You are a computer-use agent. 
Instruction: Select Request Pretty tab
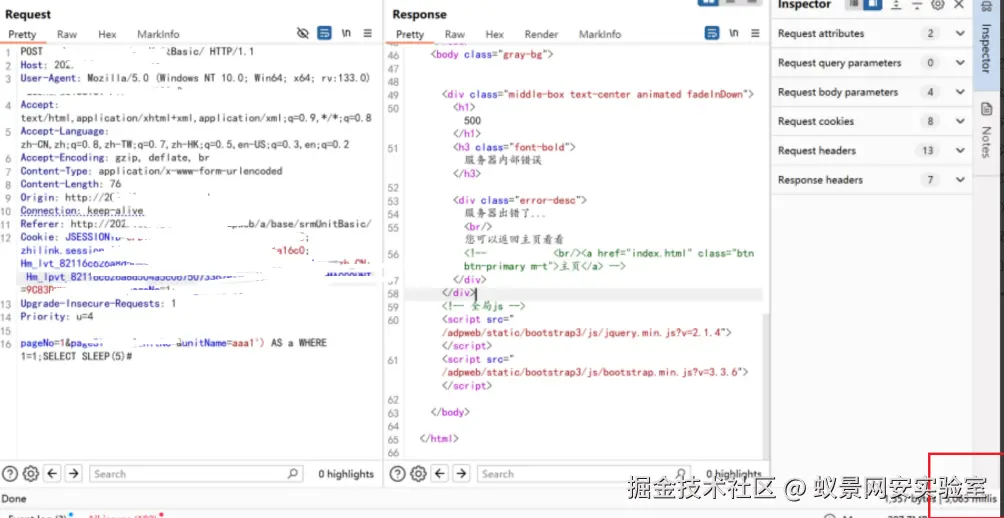[22, 35]
